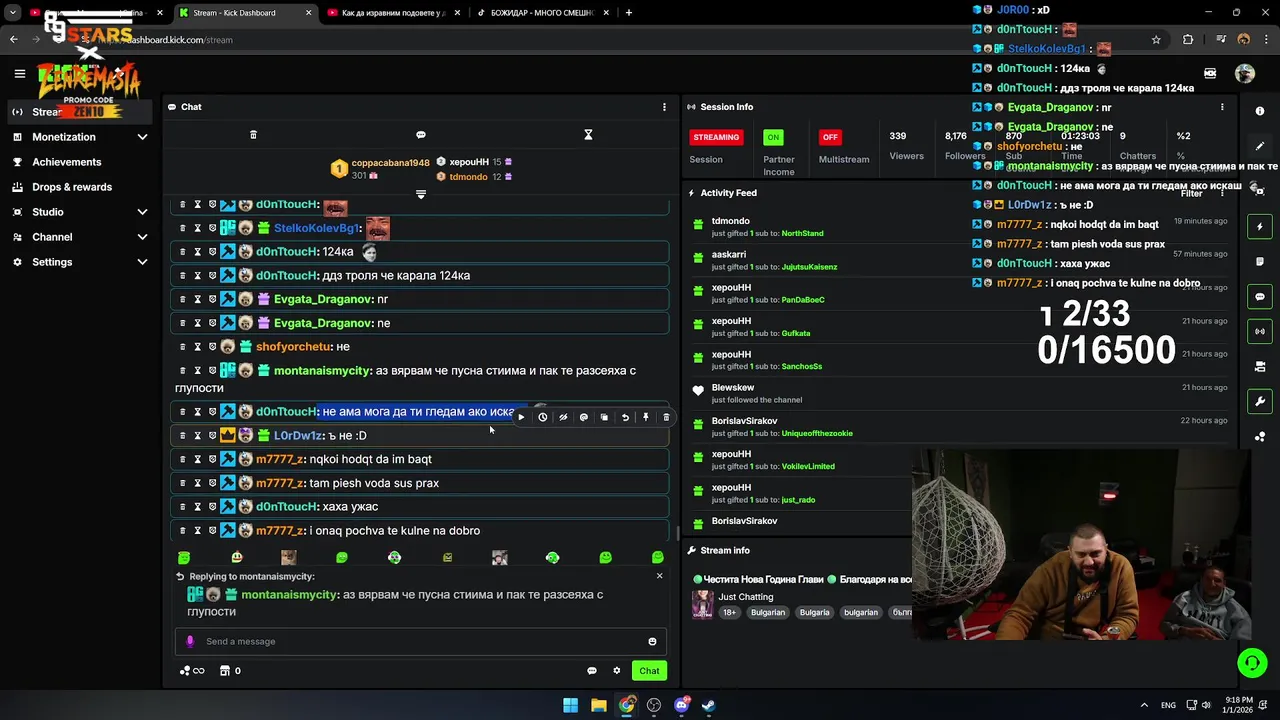Close the replying-to banner
This screenshot has height=720, width=1280.
point(659,576)
